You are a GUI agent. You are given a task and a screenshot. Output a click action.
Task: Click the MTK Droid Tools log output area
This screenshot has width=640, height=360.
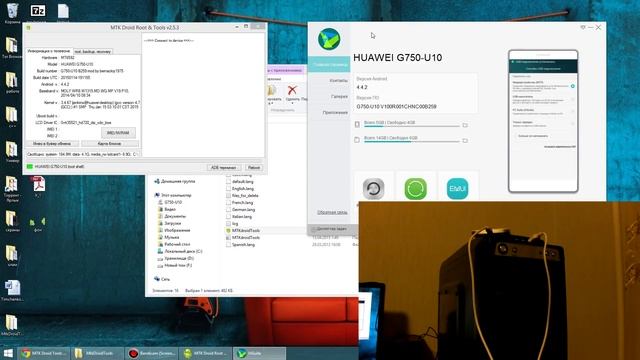click(203, 96)
